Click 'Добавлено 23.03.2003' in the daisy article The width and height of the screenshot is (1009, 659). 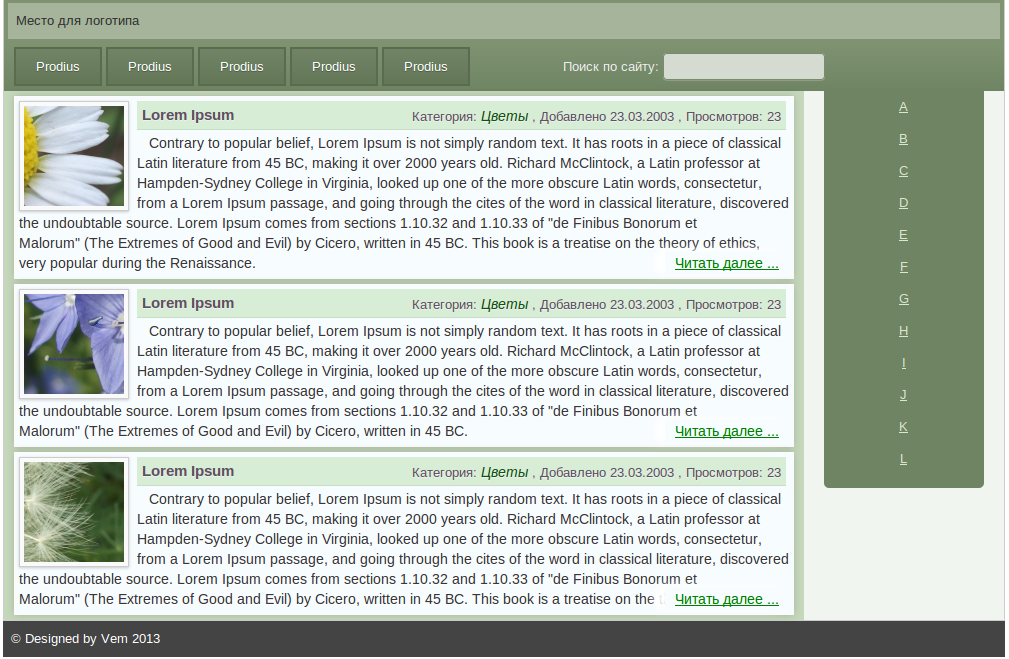(607, 116)
